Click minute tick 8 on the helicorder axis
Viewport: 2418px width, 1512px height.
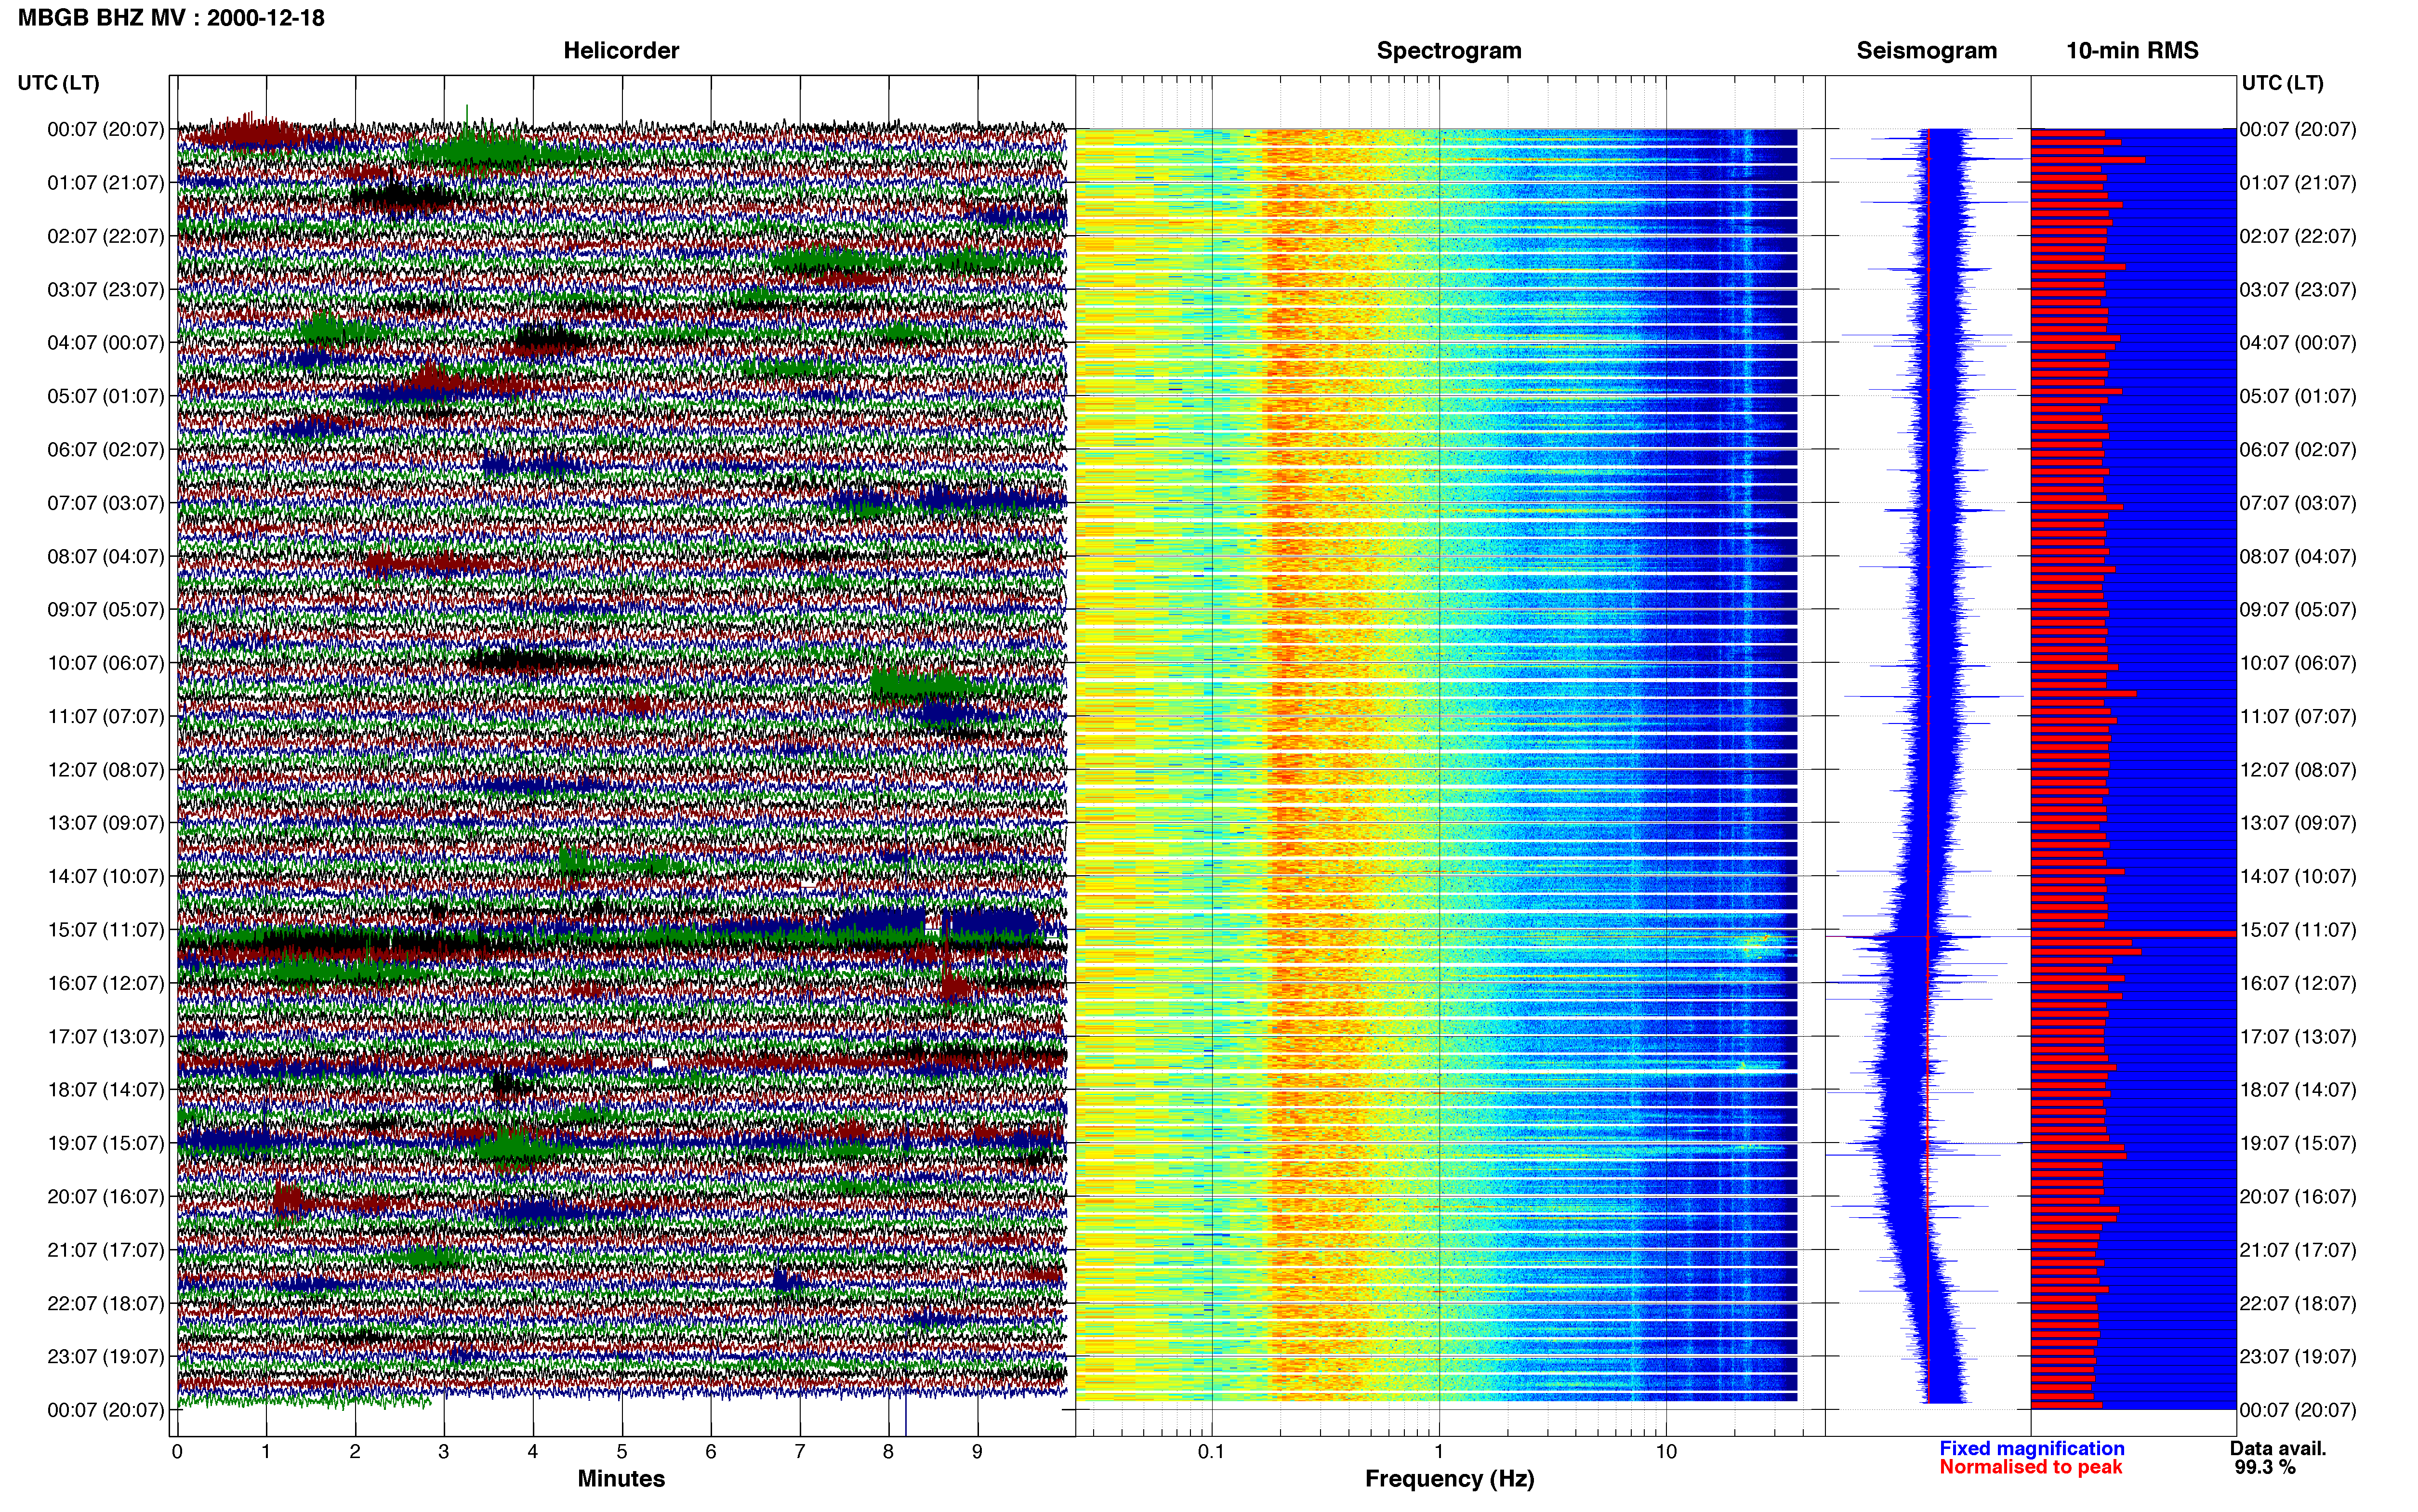[889, 1452]
